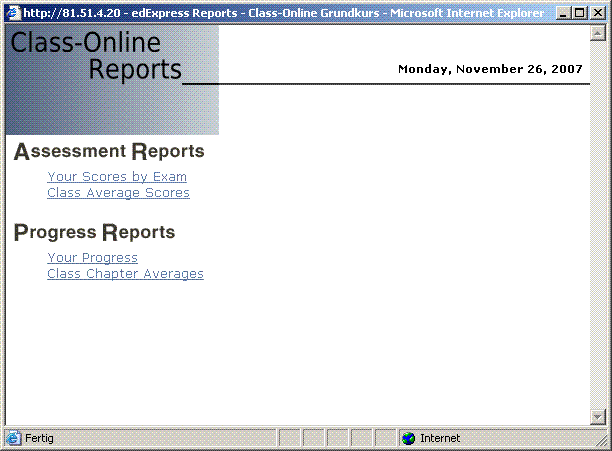Open Class Chapter Averages report
Screen dimensions: 612x451
coord(125,274)
